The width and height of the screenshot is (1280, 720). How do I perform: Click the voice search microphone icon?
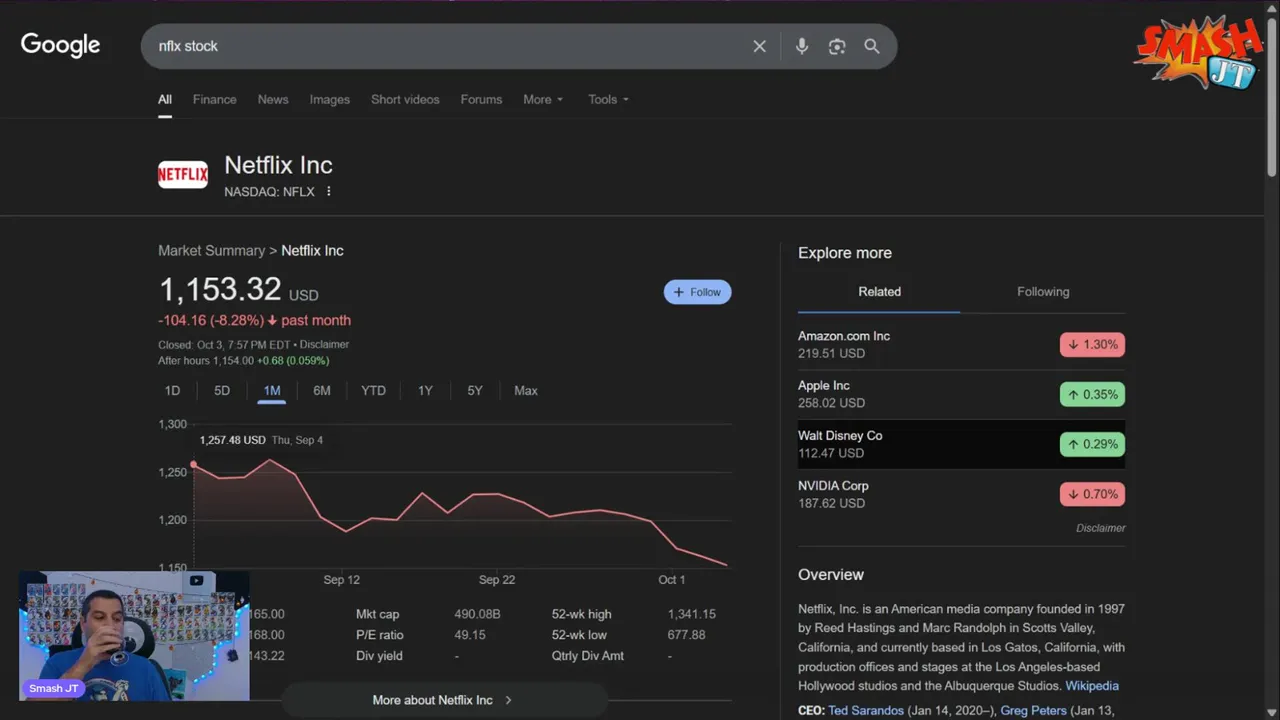(802, 46)
